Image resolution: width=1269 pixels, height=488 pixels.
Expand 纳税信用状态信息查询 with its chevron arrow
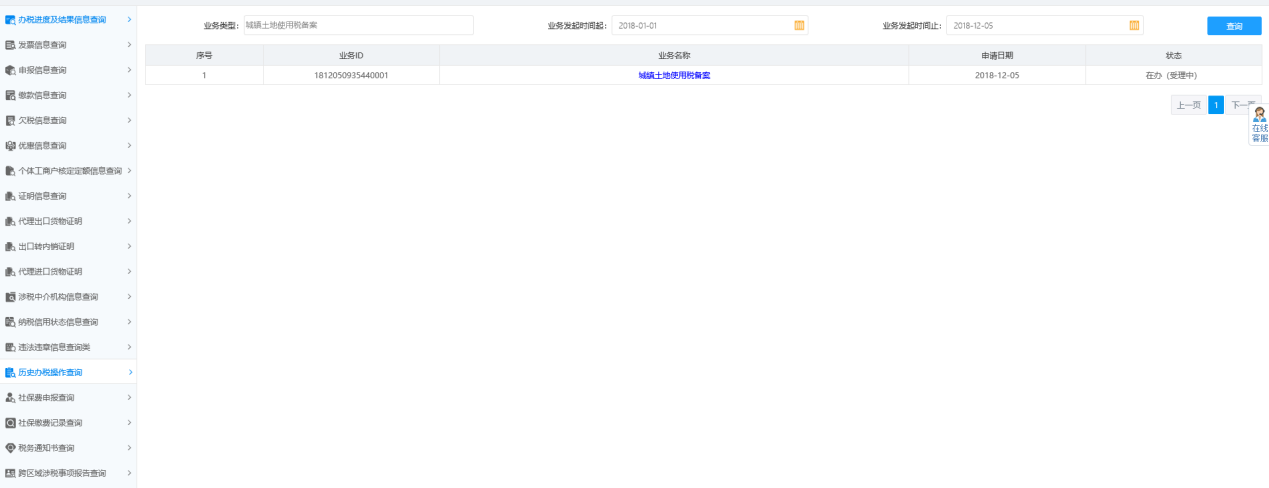pyautogui.click(x=130, y=322)
